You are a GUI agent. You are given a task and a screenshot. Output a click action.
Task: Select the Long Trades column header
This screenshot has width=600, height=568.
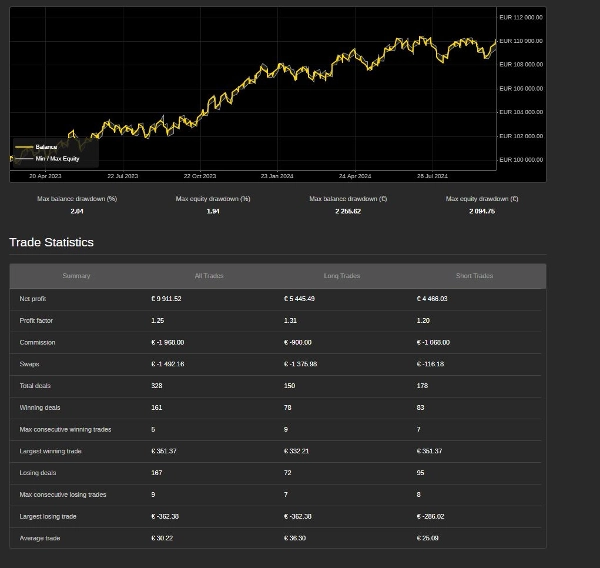coord(341,276)
